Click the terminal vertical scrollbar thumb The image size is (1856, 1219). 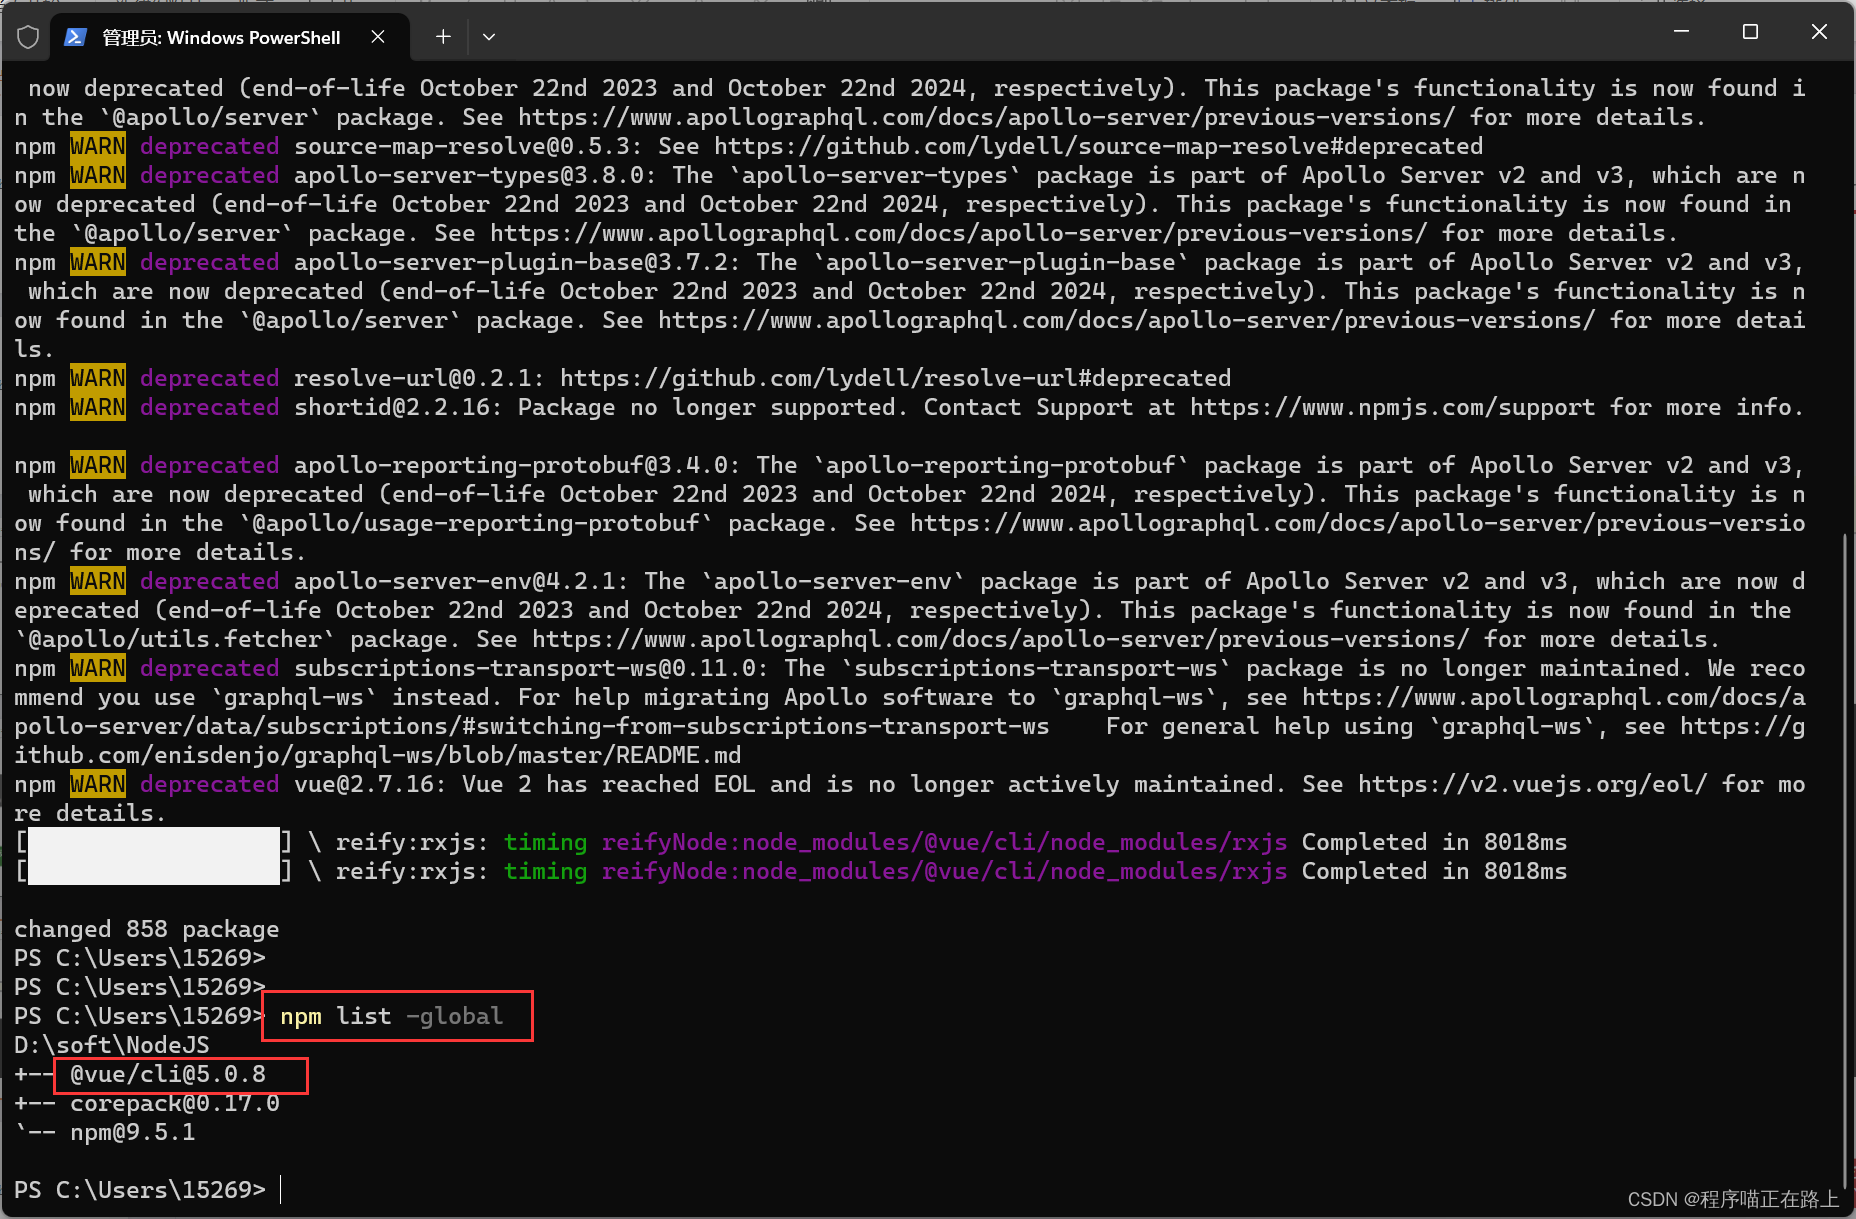tap(1845, 860)
